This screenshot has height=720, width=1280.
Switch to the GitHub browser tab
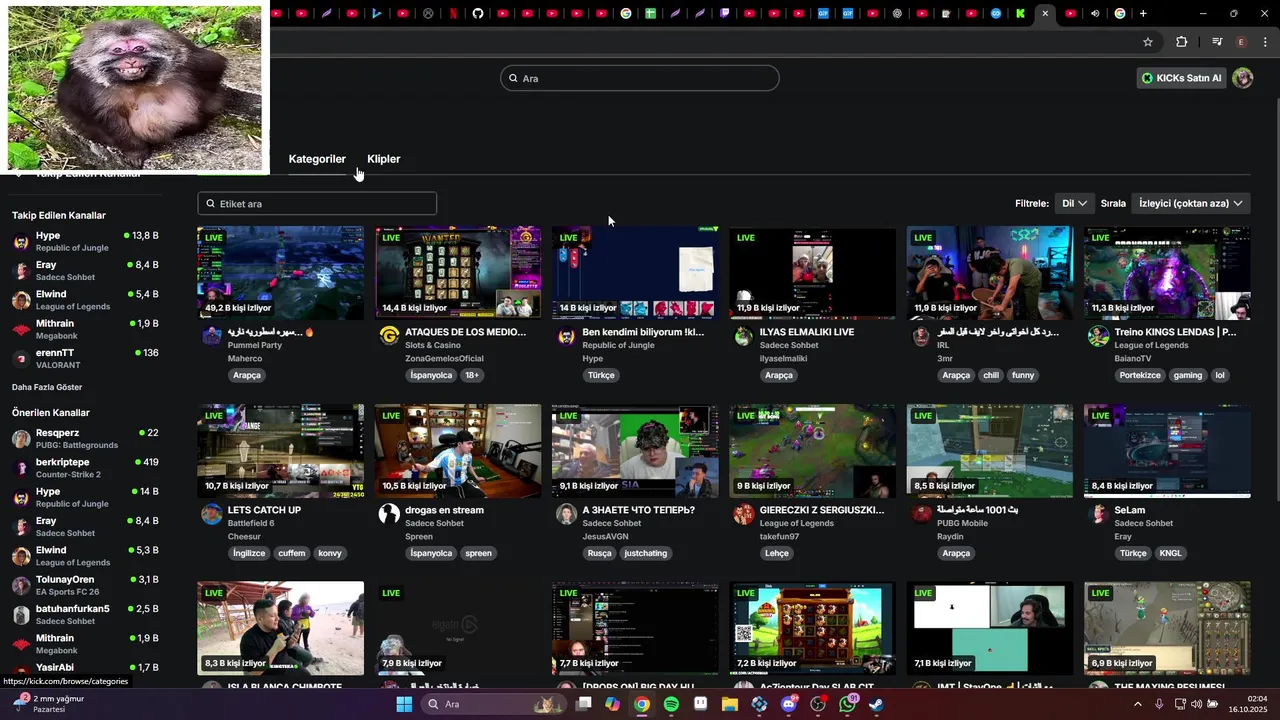[478, 14]
